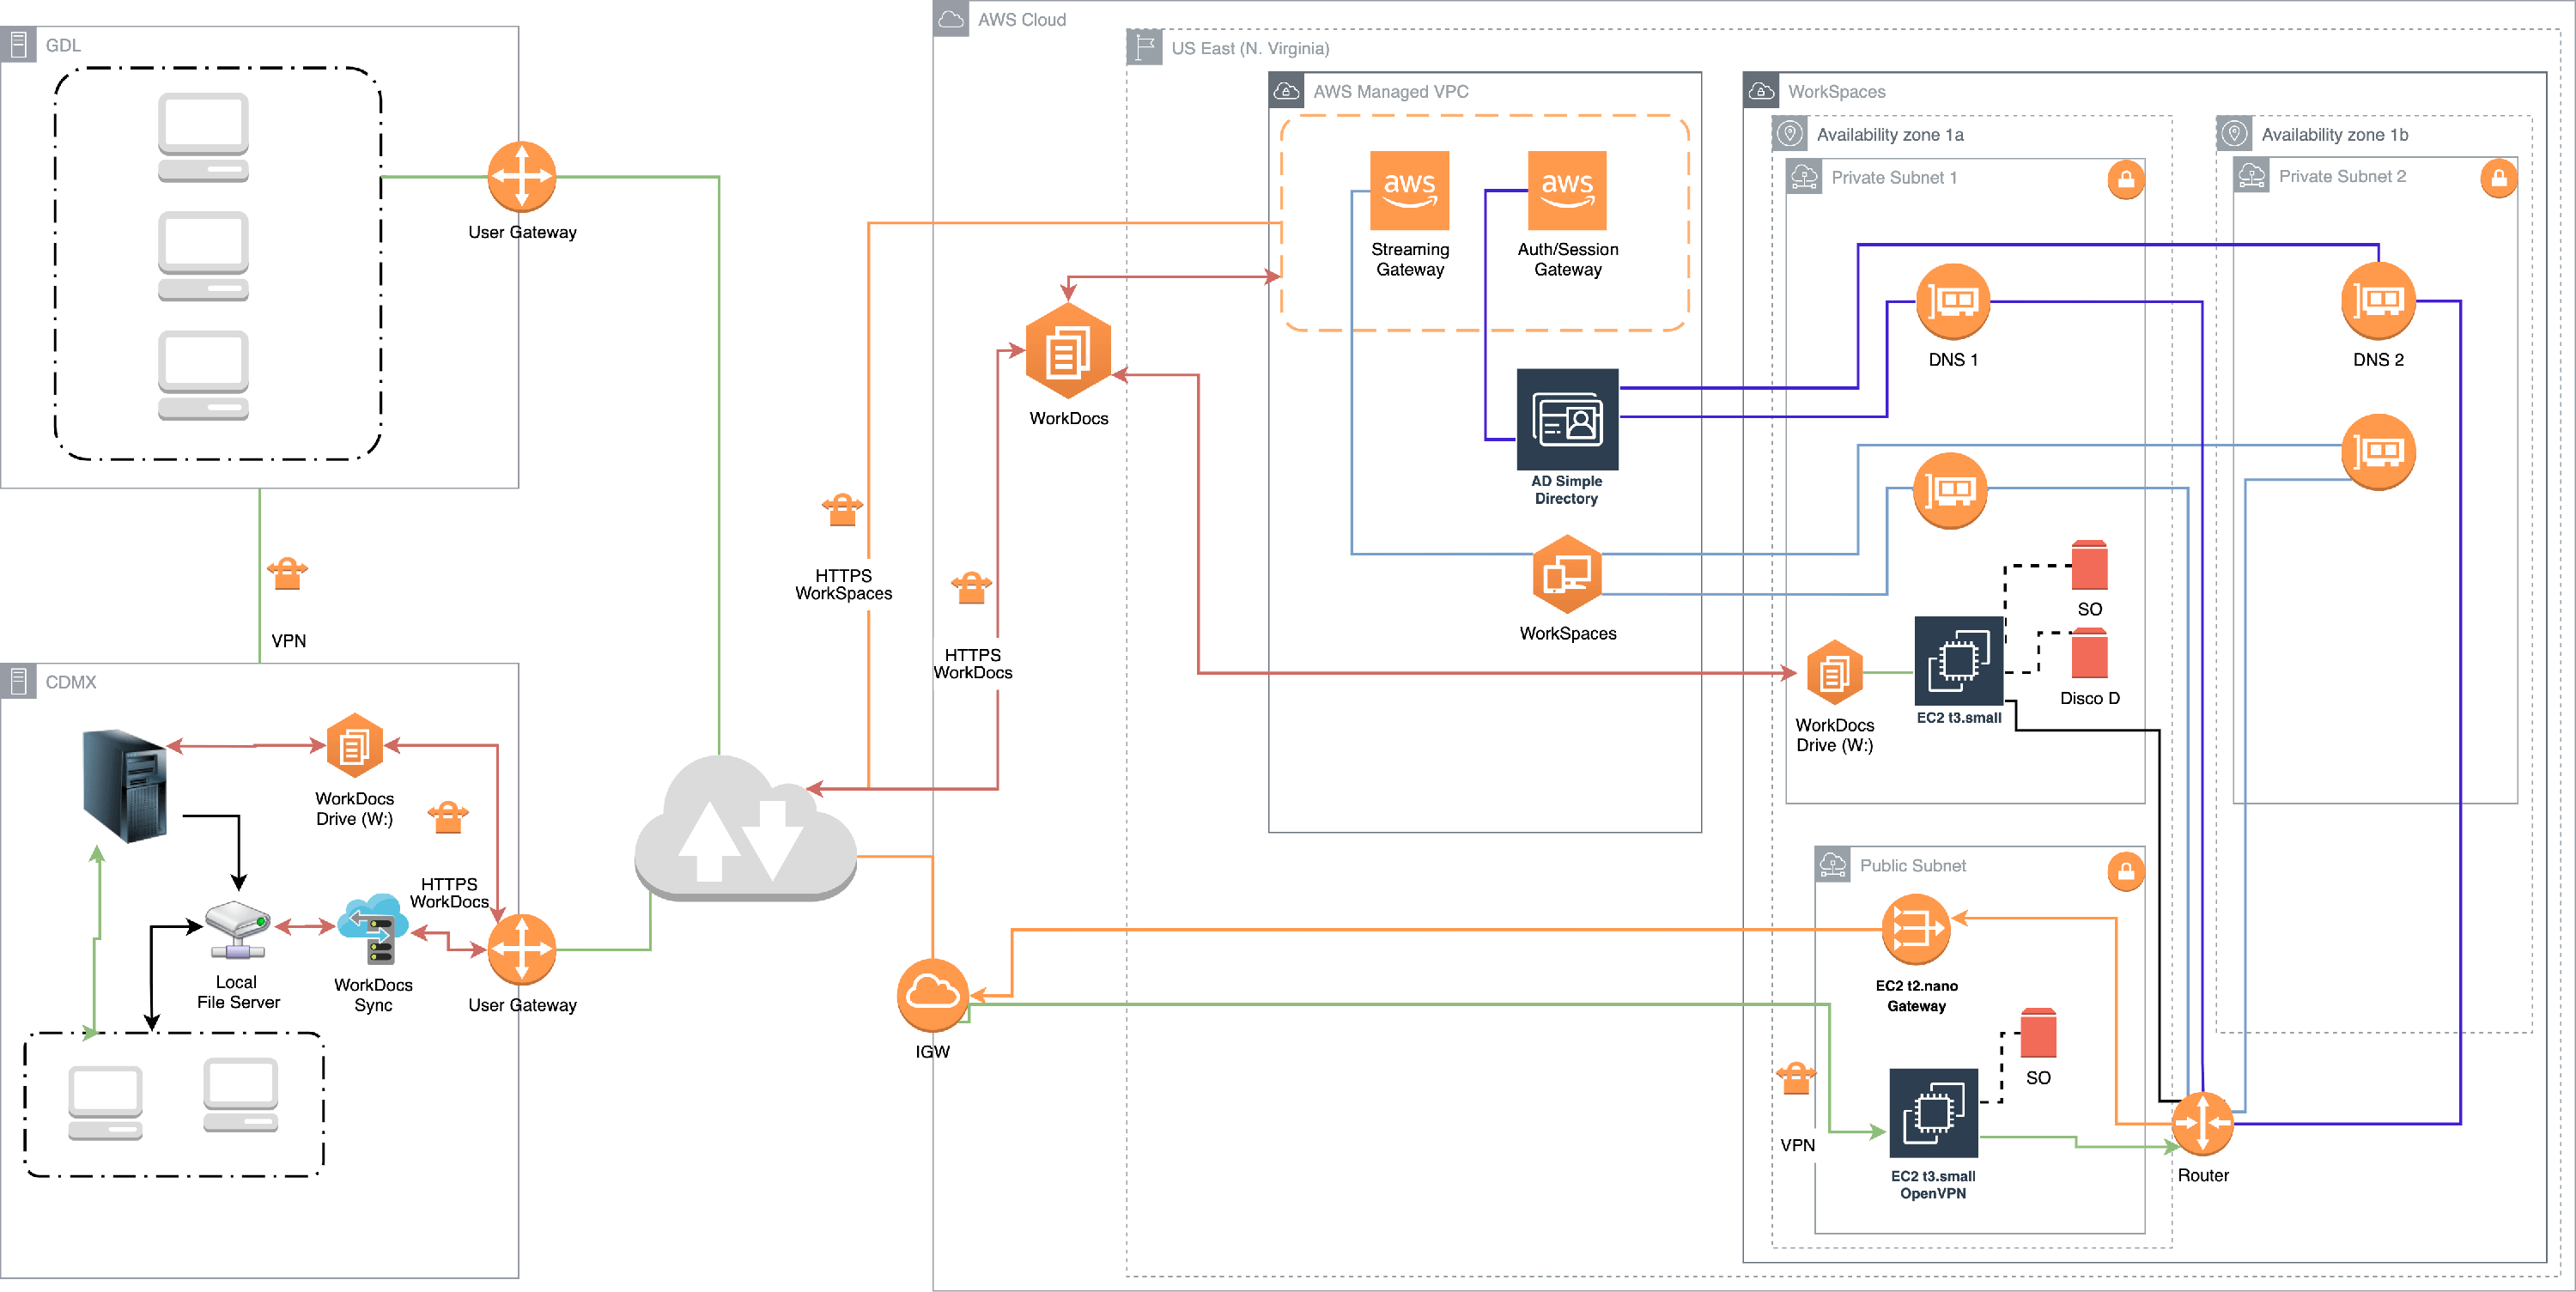The height and width of the screenshot is (1292, 2576).
Task: Click the Private Subnet 2 lock icon
Action: pyautogui.click(x=2498, y=179)
